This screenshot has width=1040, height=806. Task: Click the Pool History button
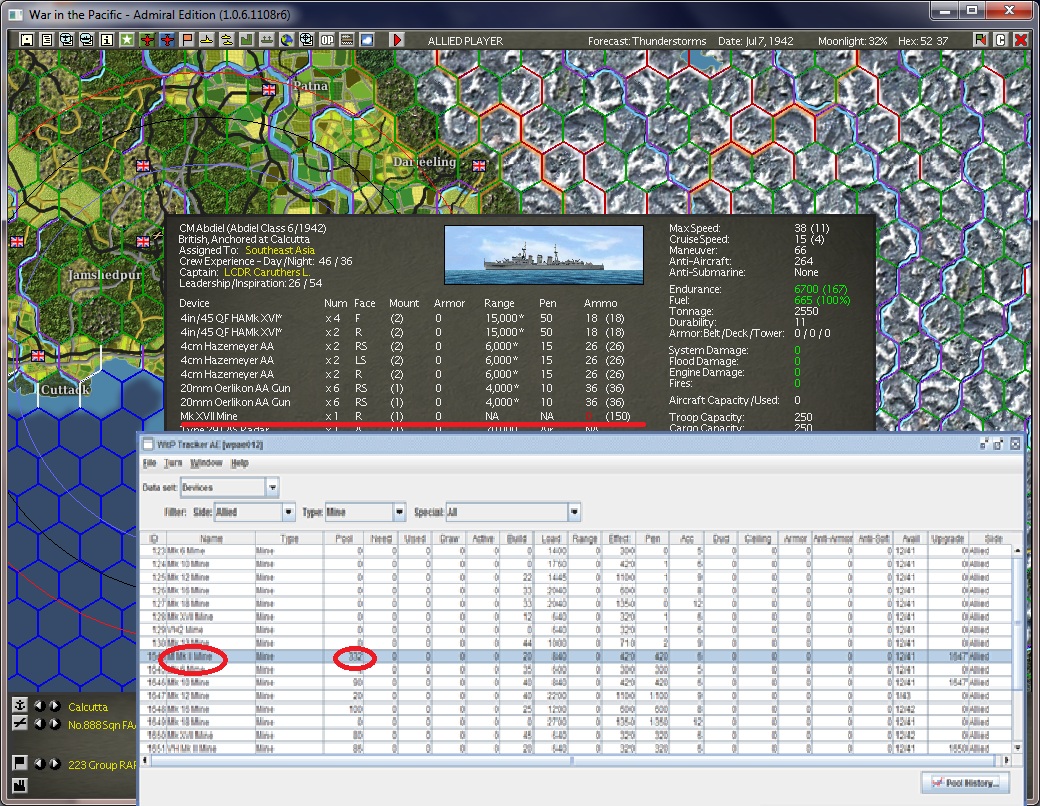[964, 782]
